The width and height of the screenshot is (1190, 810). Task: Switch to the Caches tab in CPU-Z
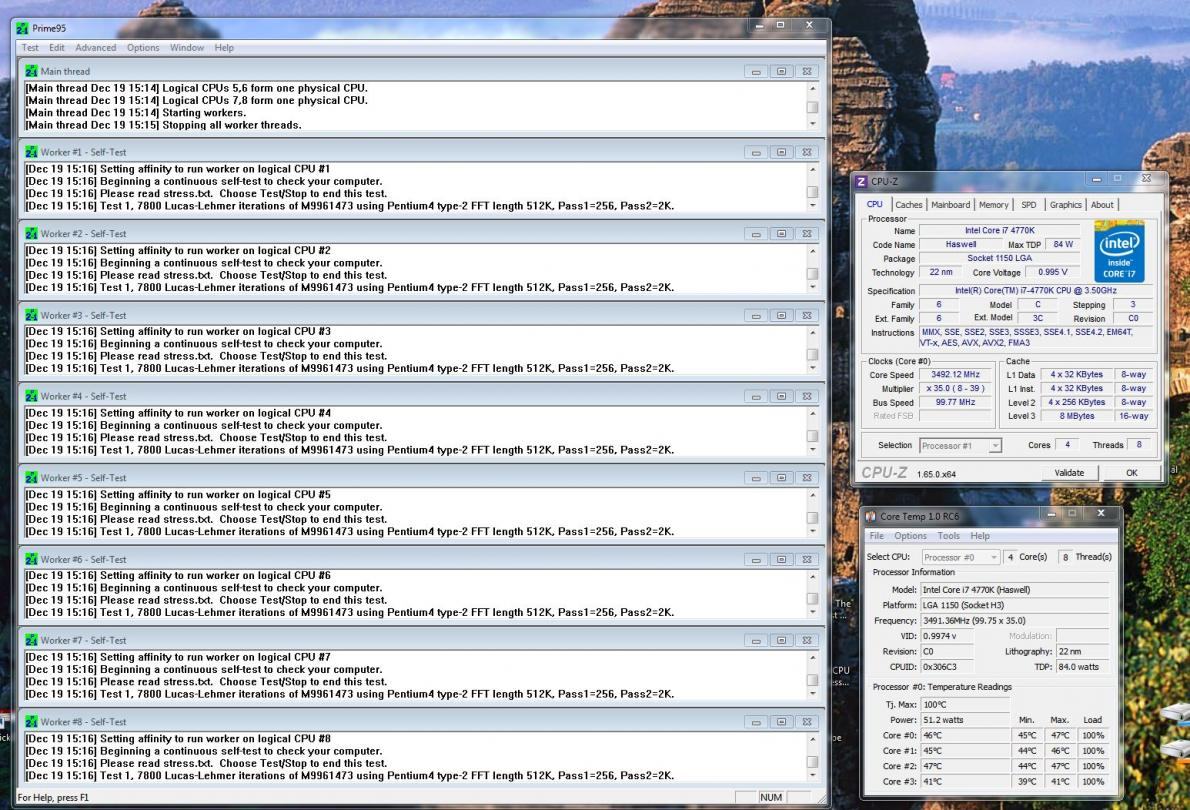click(x=908, y=205)
